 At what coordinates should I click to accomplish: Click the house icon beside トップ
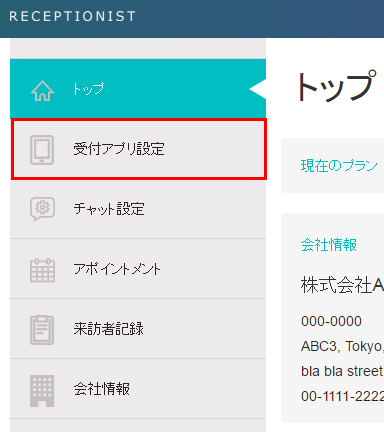[42, 91]
